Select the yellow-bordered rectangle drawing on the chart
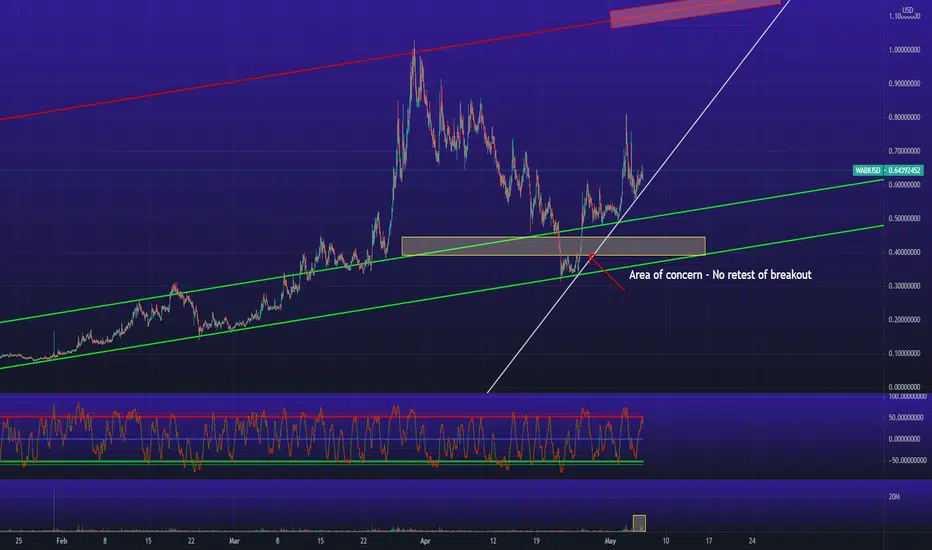This screenshot has width=932, height=550. pyautogui.click(x=553, y=246)
